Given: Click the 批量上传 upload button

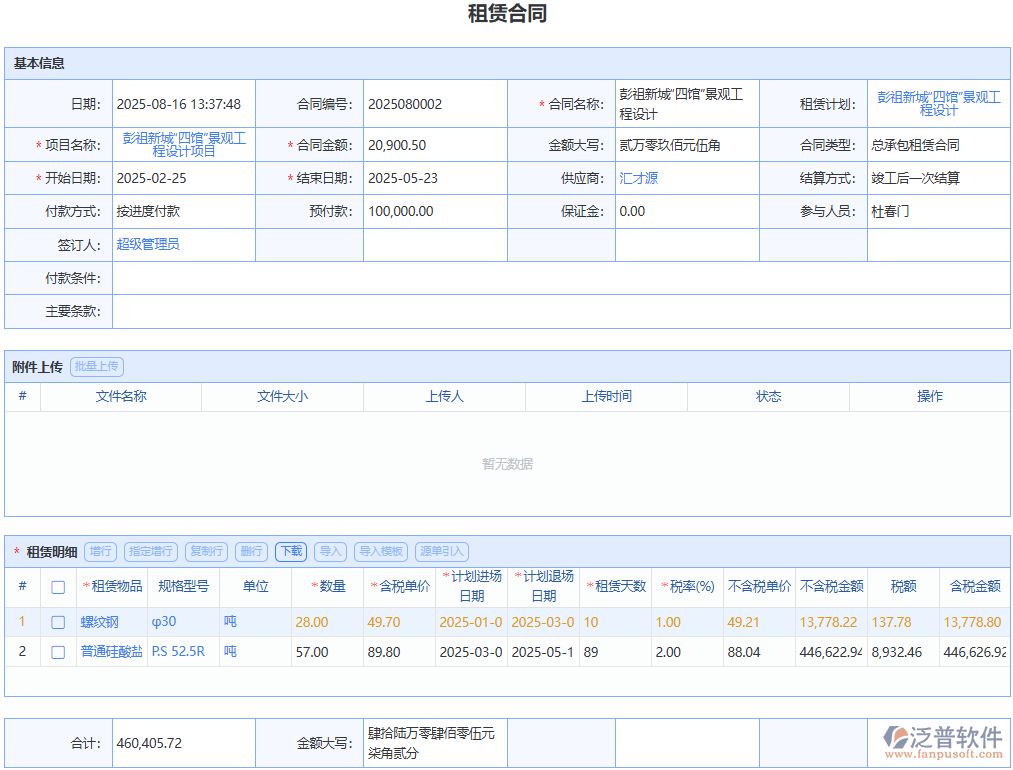Looking at the screenshot, I should [97, 366].
